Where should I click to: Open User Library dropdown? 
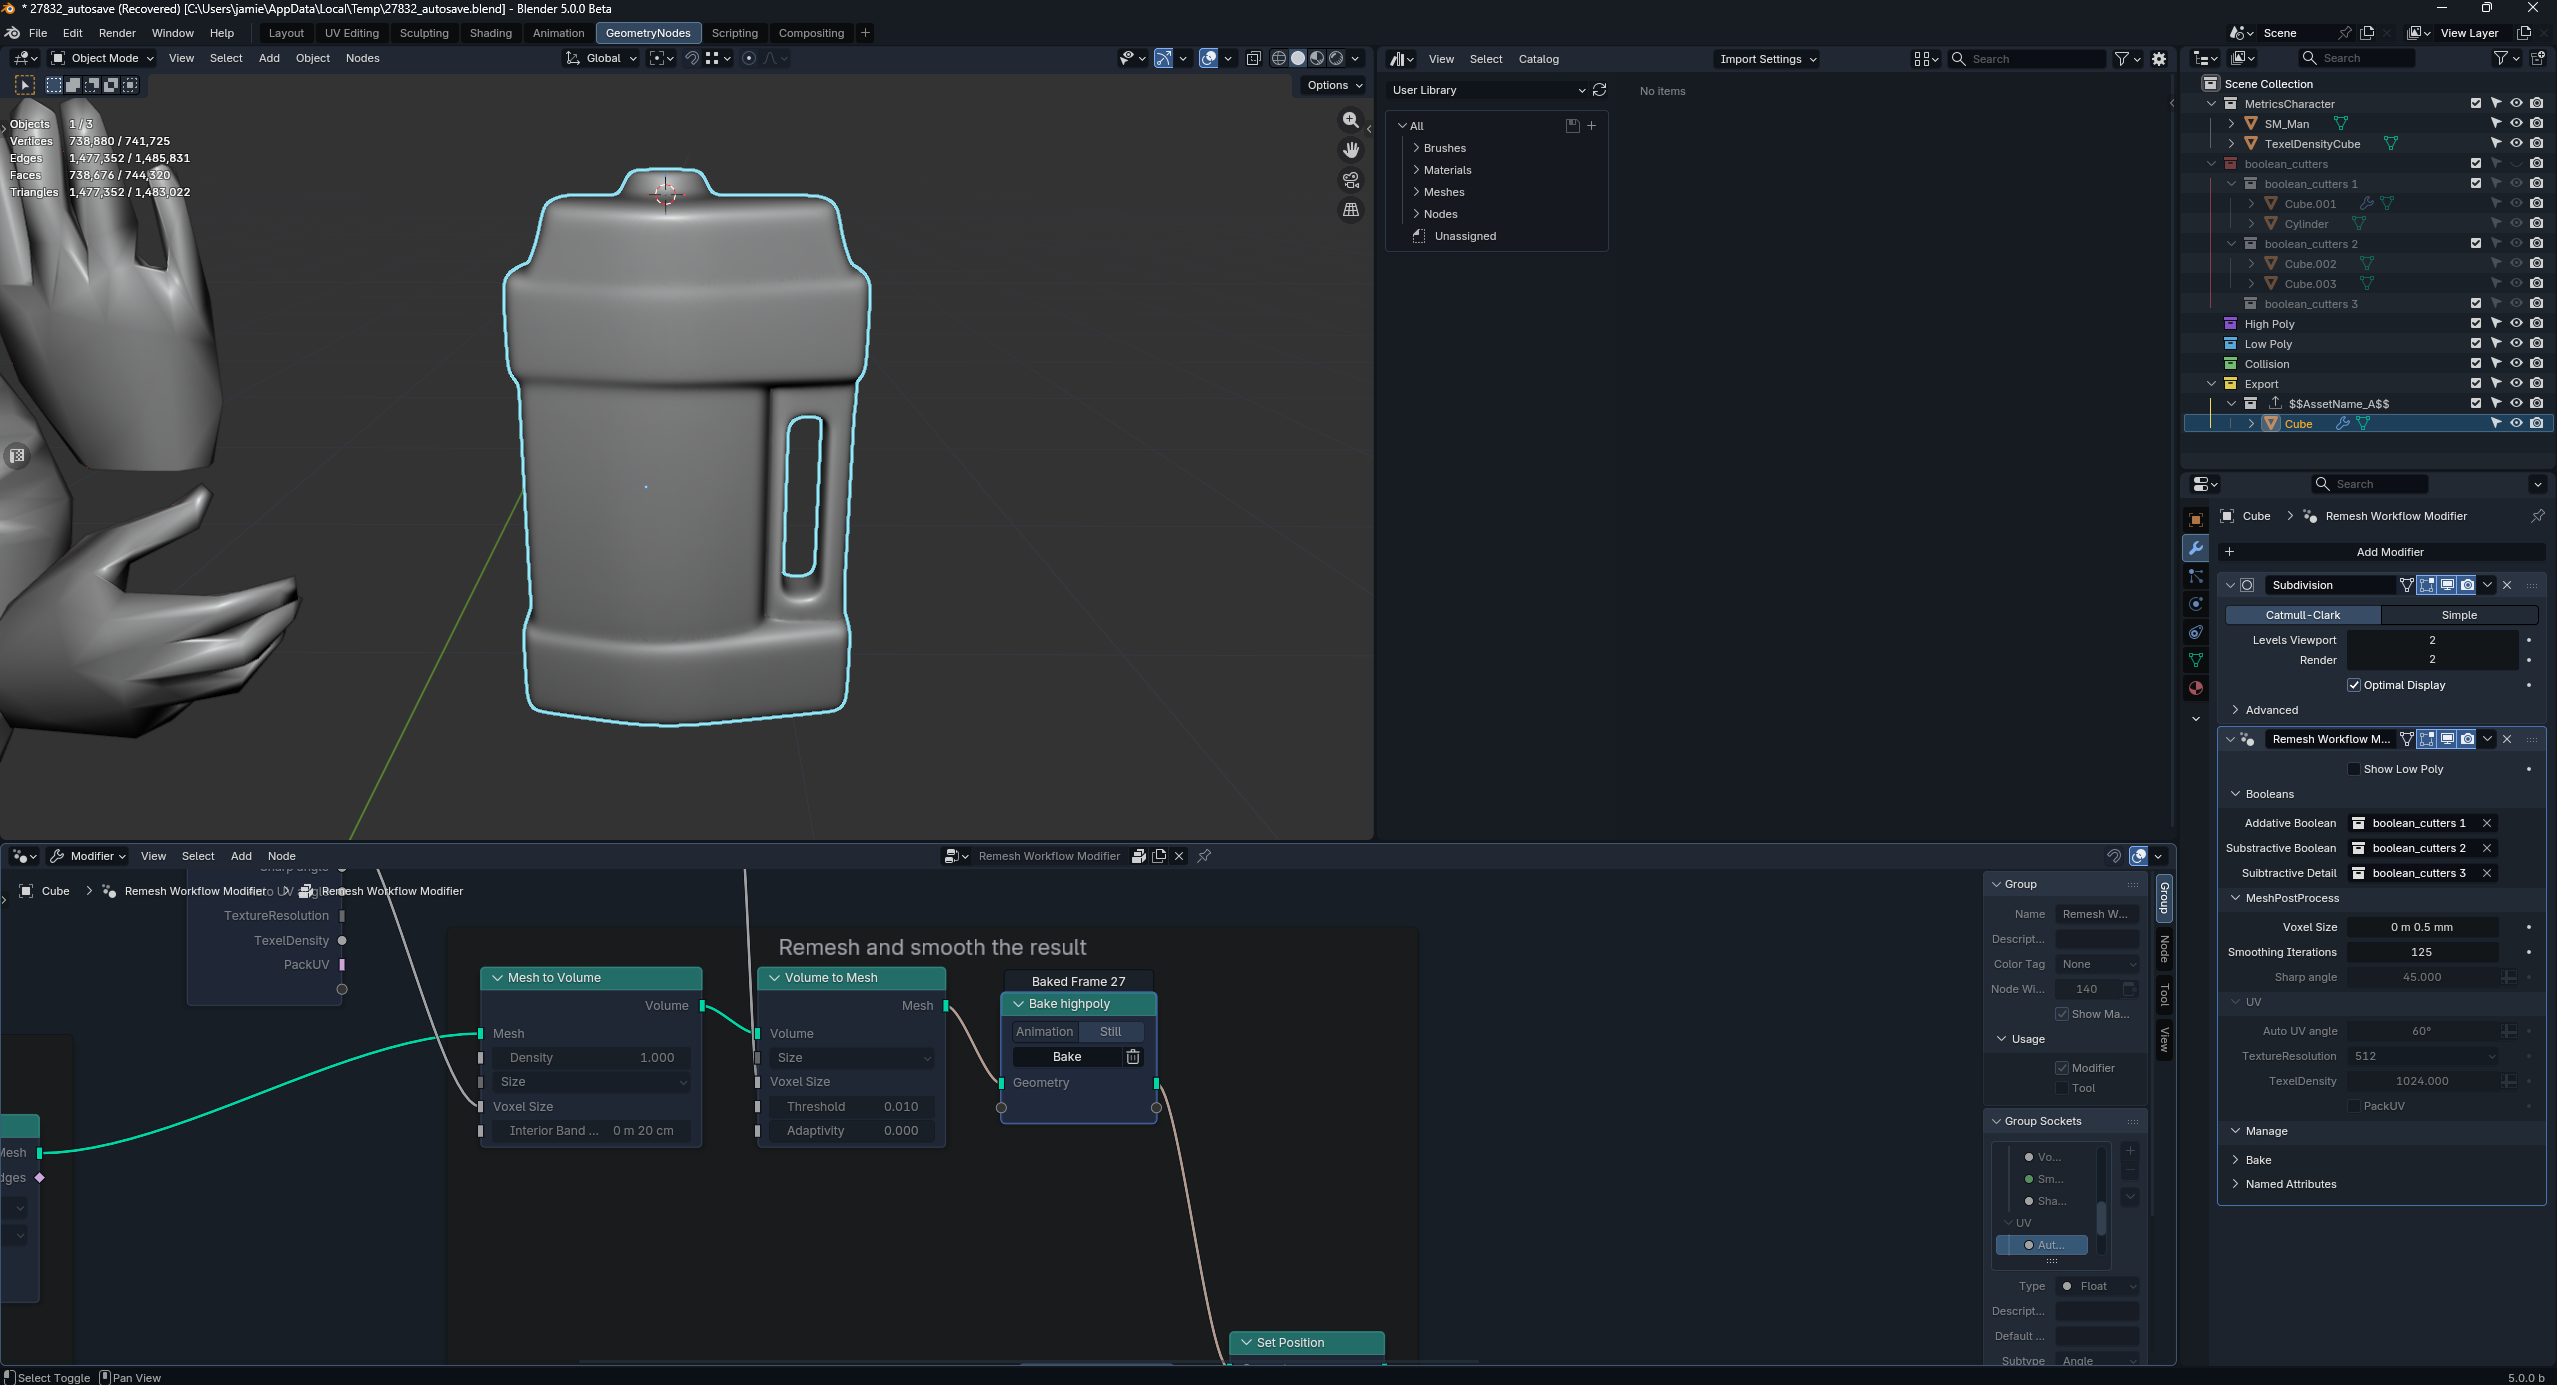pos(1488,90)
